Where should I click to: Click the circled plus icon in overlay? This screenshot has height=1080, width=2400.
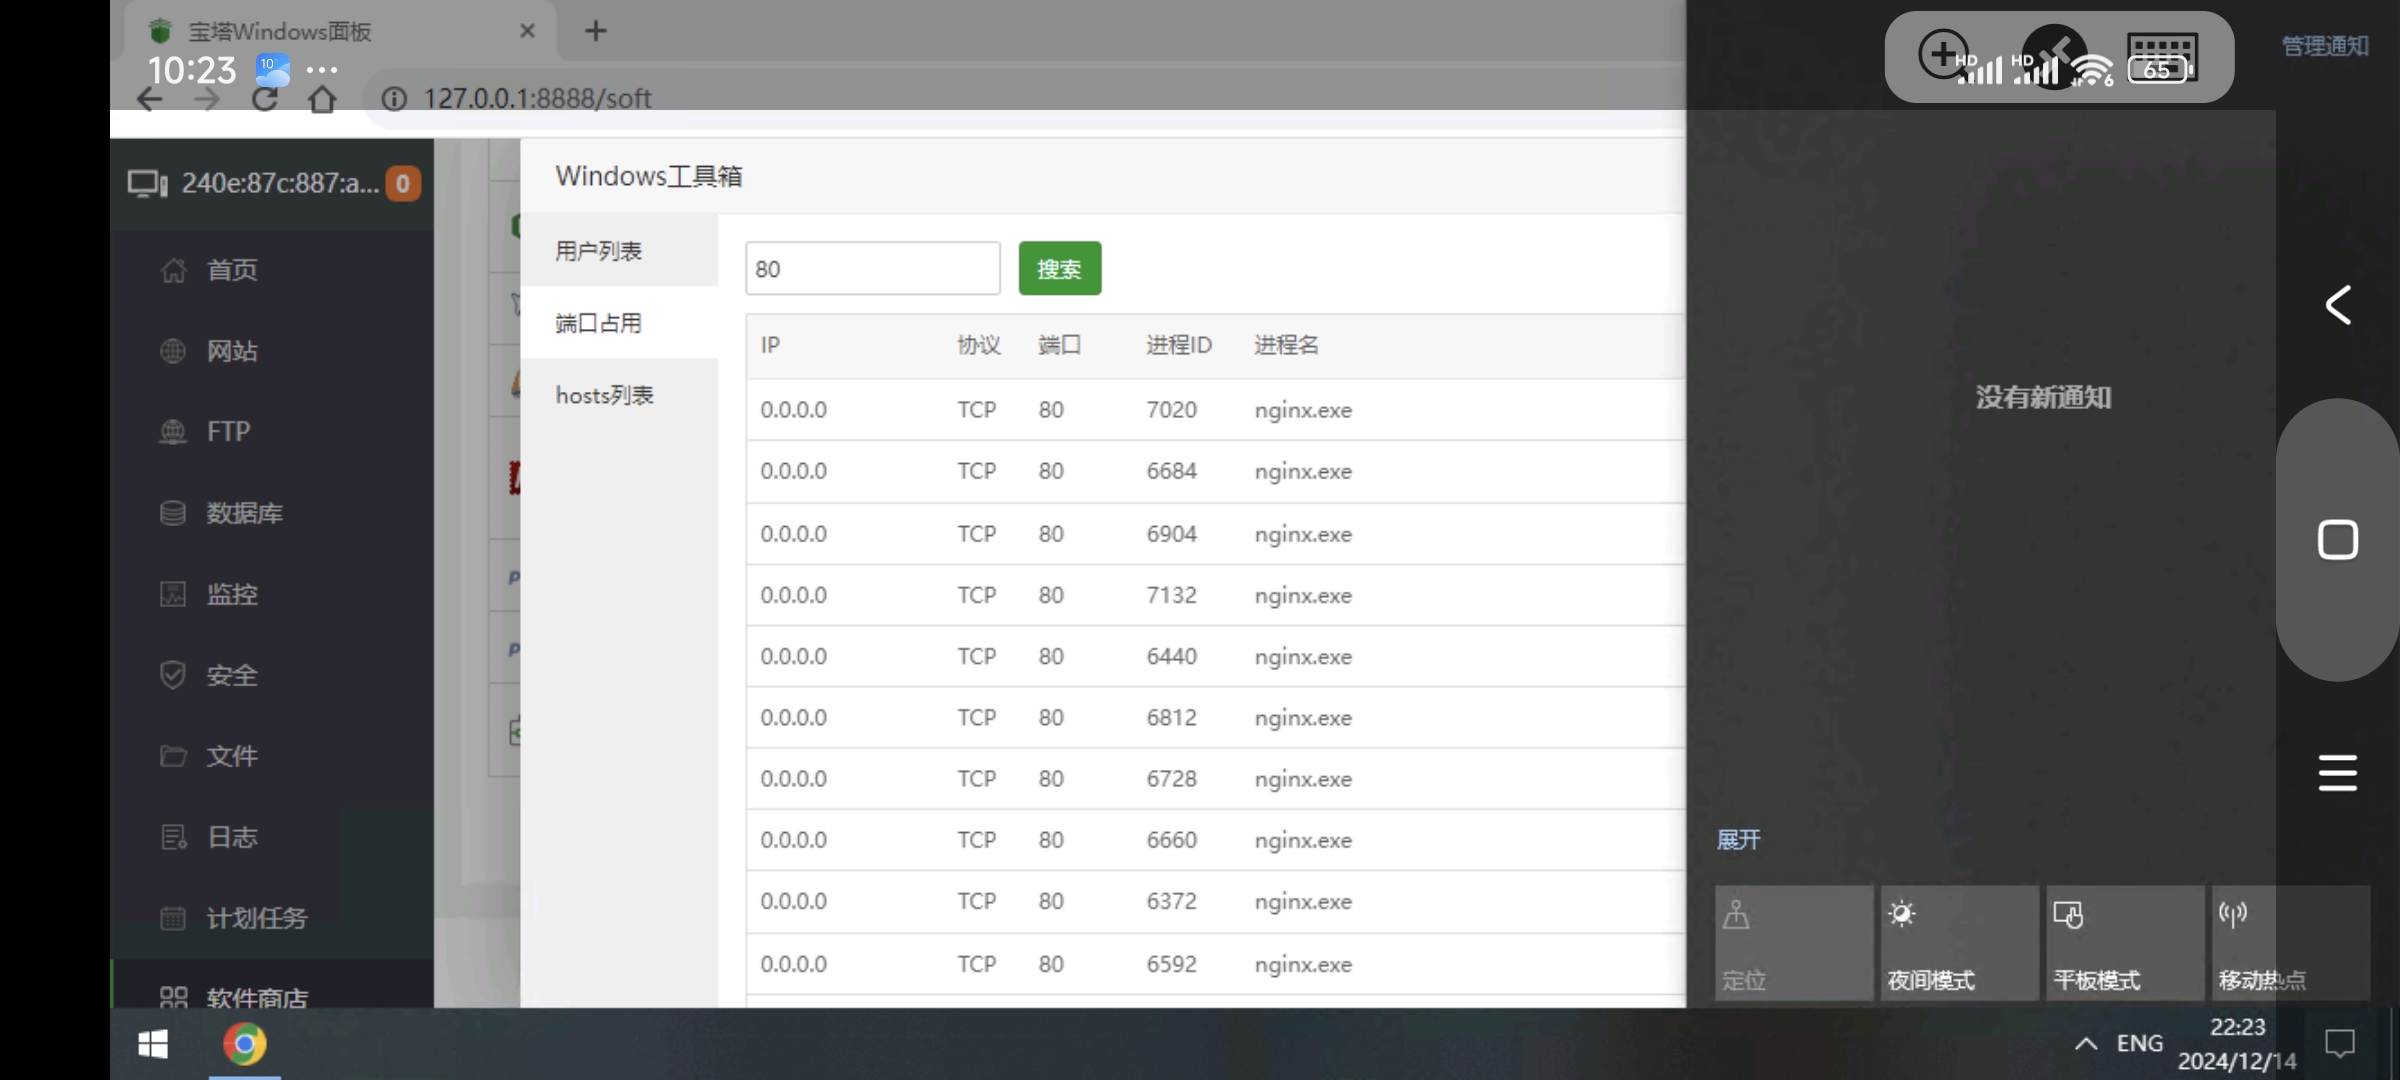pyautogui.click(x=1943, y=54)
